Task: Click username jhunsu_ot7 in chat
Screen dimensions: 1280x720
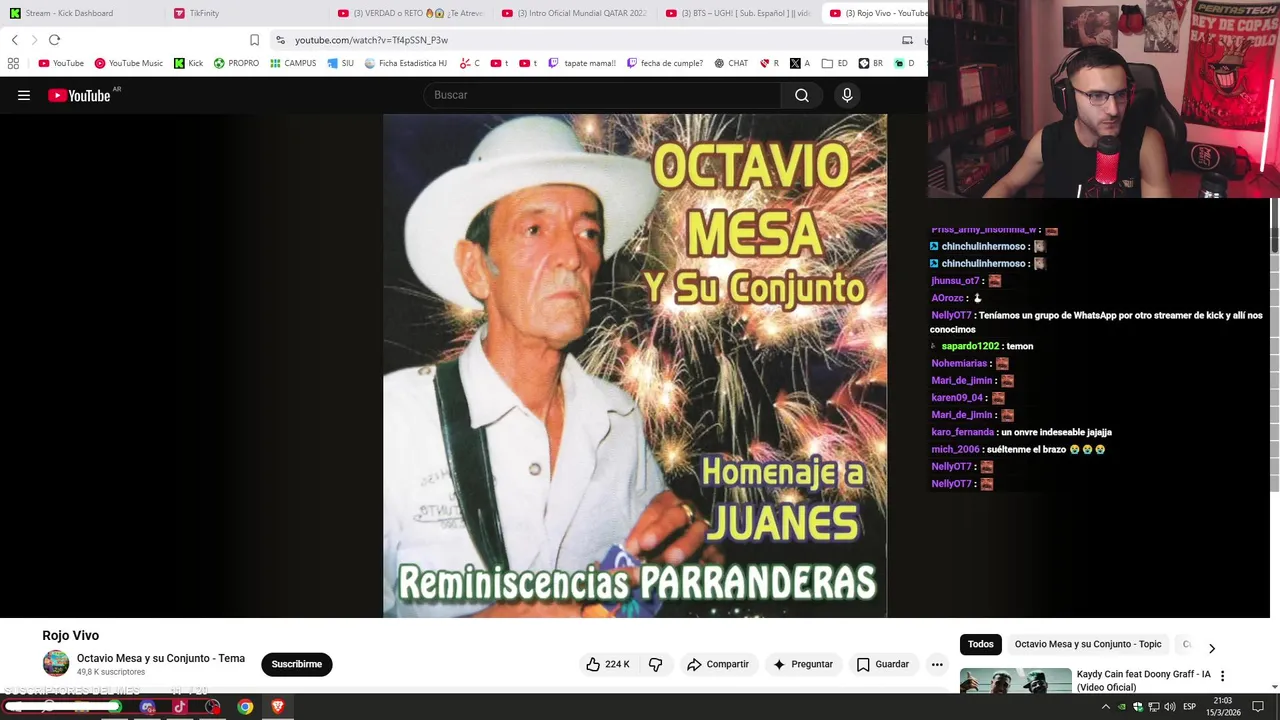Action: pos(955,281)
